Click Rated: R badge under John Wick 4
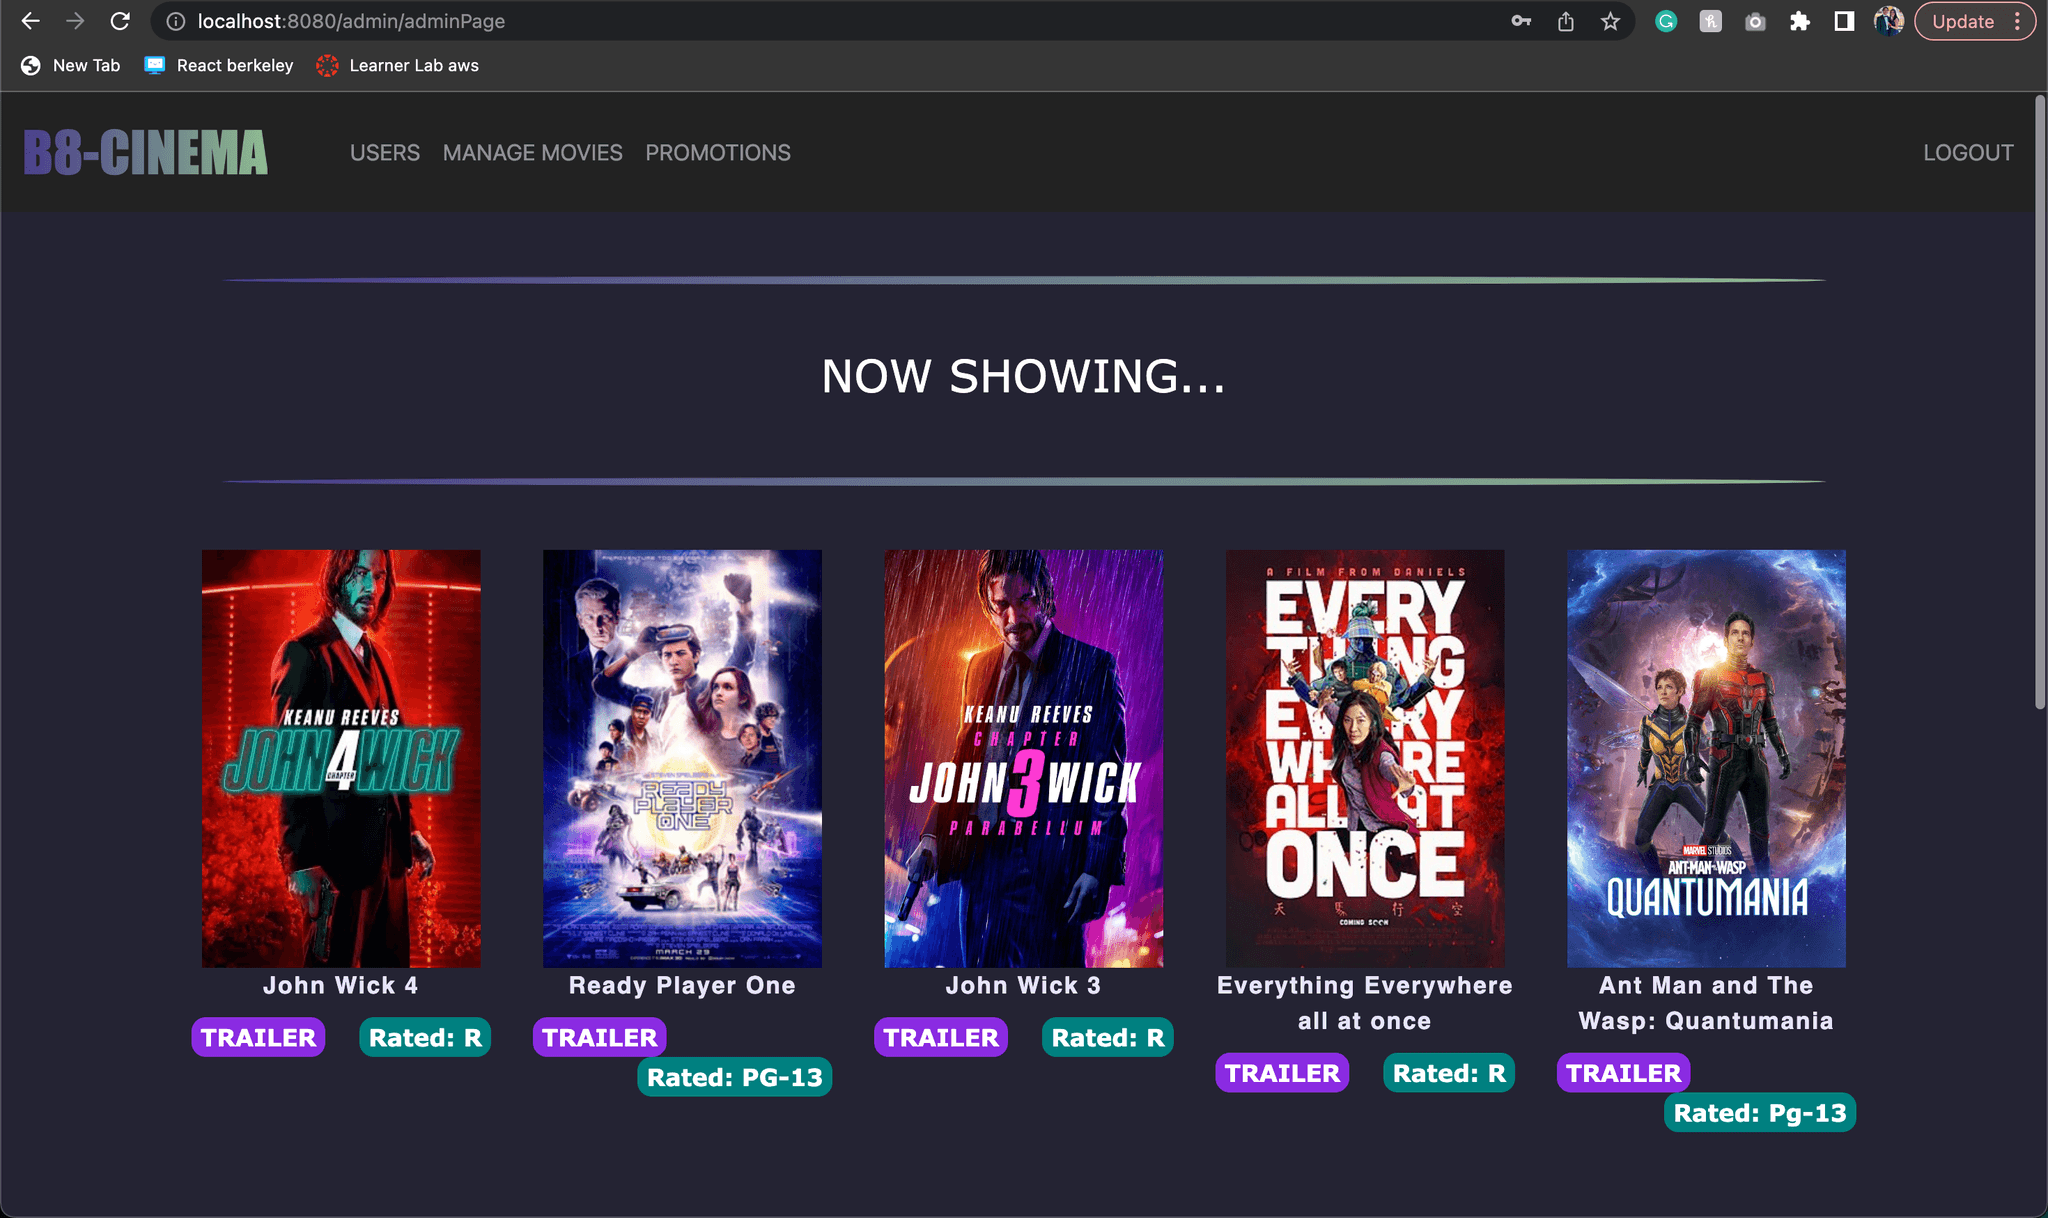The height and width of the screenshot is (1218, 2048). [x=425, y=1037]
